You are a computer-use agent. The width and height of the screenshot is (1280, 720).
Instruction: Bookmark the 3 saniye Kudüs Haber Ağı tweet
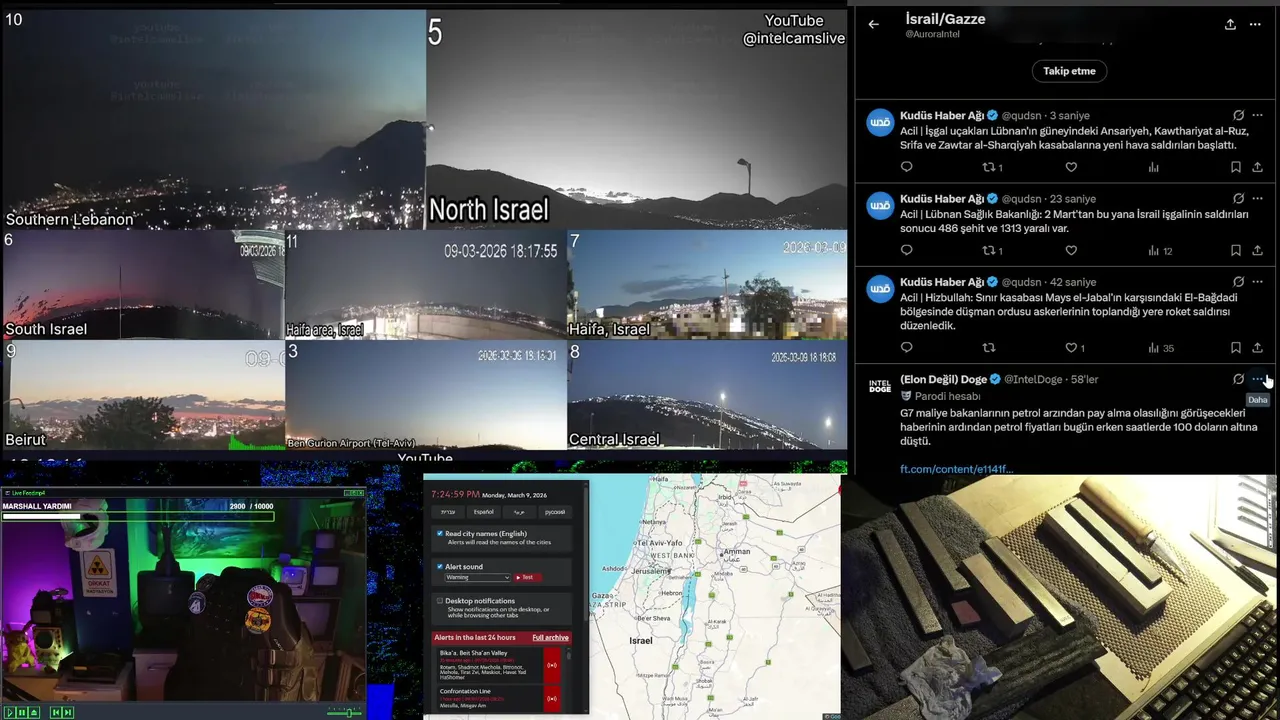click(1236, 167)
